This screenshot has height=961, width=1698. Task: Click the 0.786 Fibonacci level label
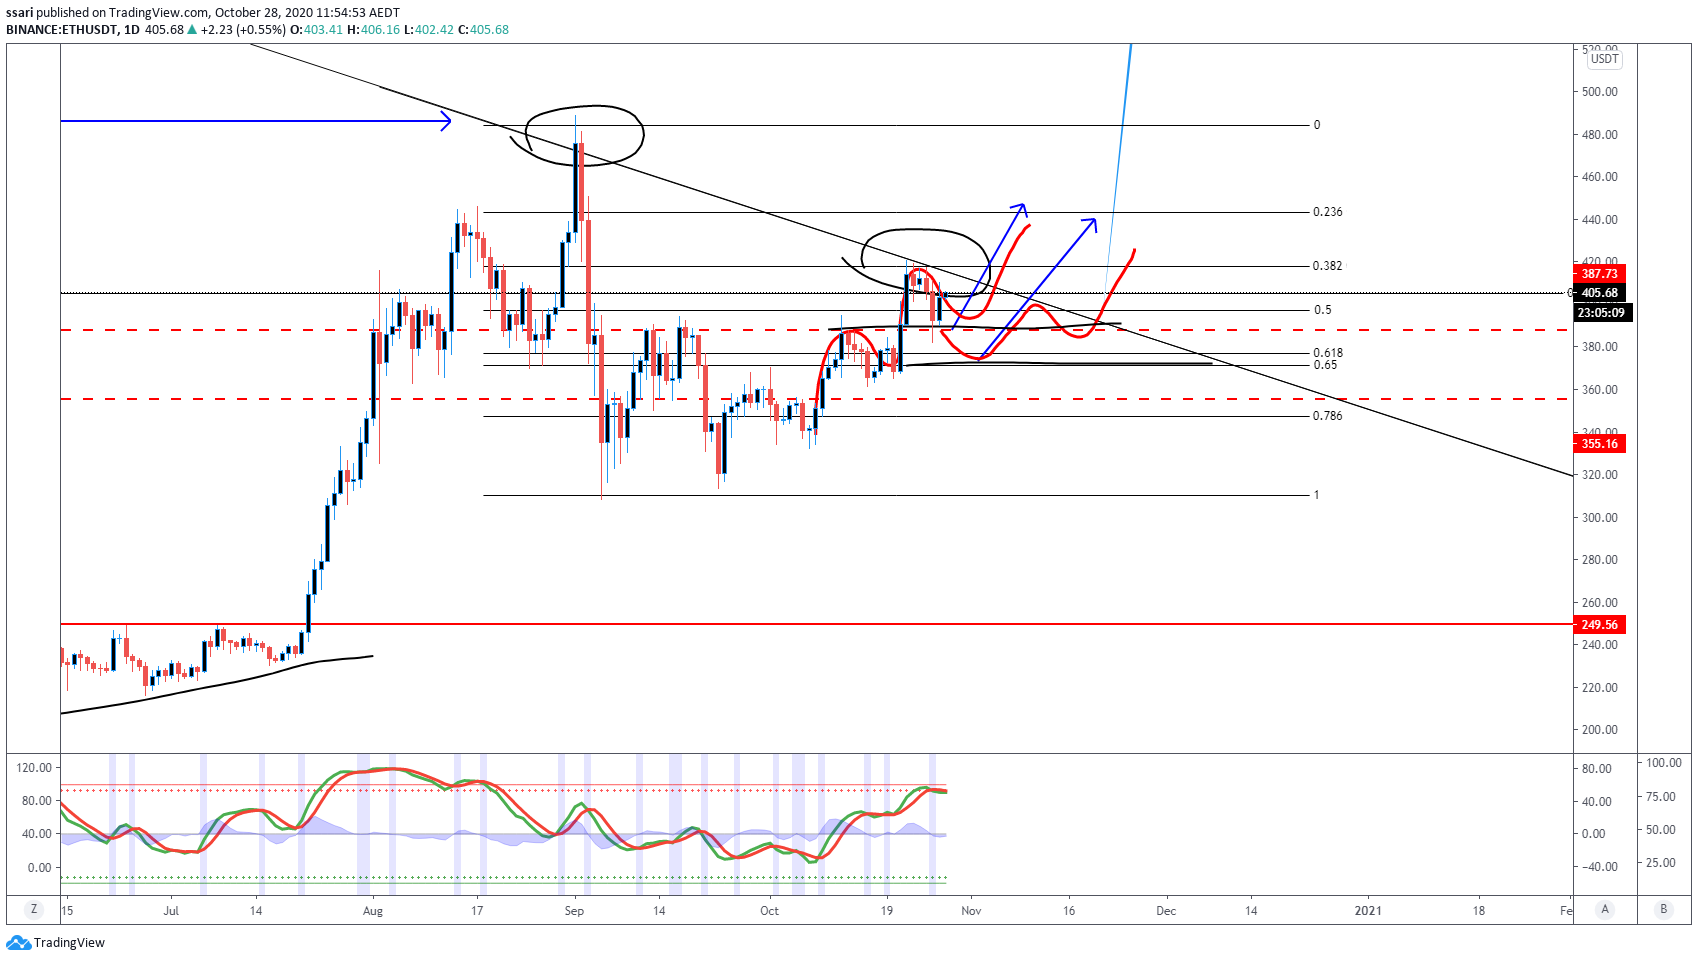[1328, 416]
